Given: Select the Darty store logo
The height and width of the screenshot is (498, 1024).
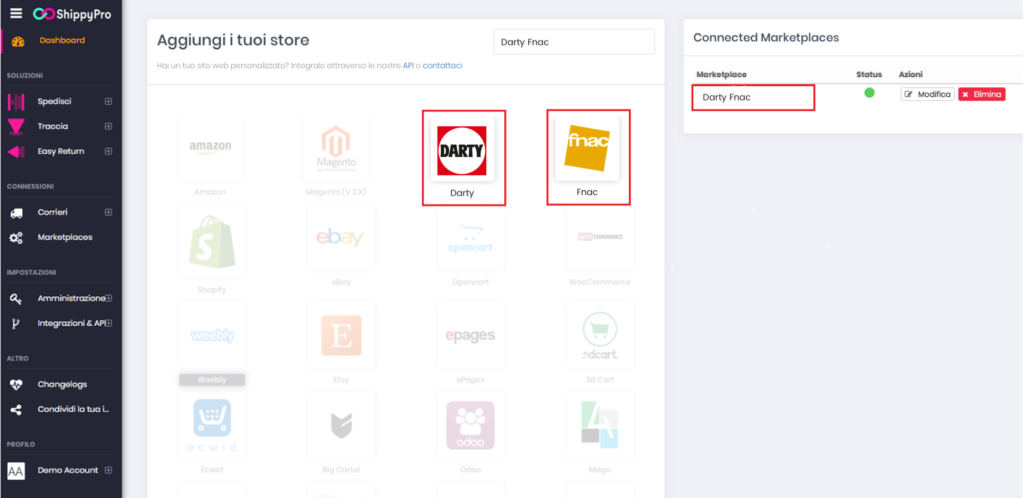Looking at the screenshot, I should click(462, 150).
